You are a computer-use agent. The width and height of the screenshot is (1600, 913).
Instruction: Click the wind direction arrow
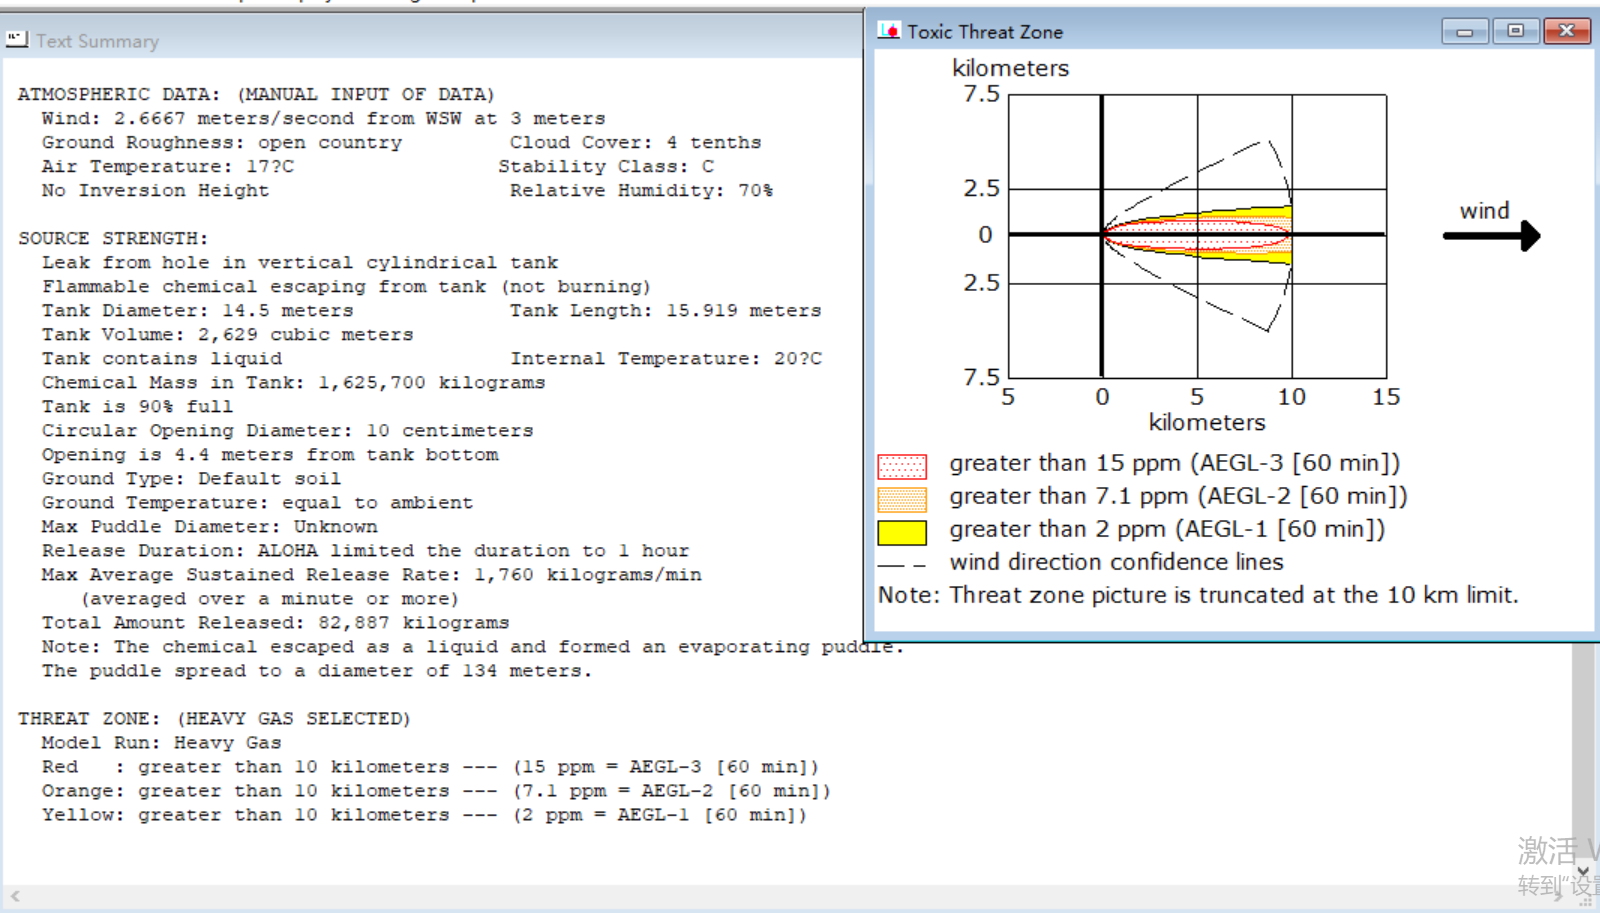(1491, 236)
